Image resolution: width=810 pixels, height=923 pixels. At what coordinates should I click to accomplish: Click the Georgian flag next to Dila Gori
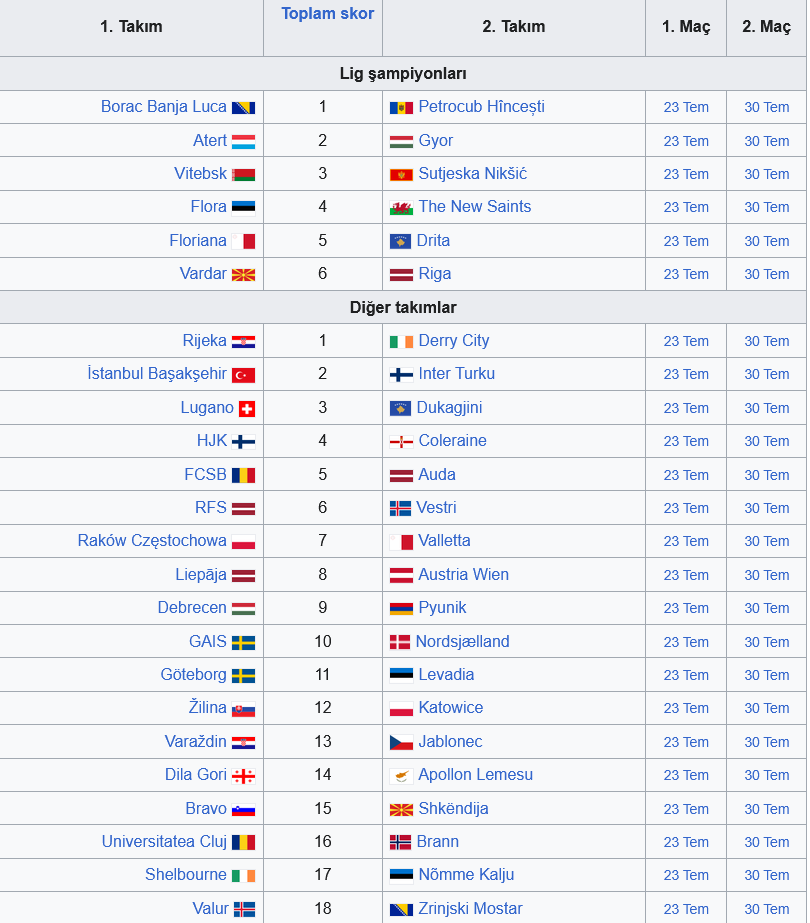pos(243,776)
